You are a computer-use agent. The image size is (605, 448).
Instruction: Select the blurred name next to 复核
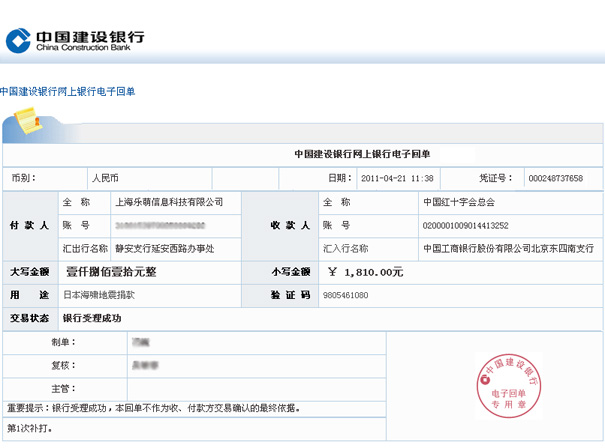pos(145,365)
